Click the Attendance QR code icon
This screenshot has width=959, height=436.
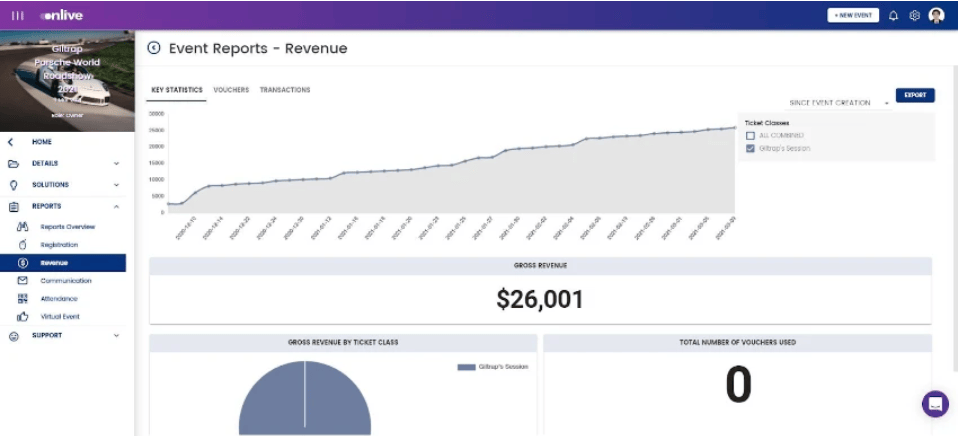22,299
